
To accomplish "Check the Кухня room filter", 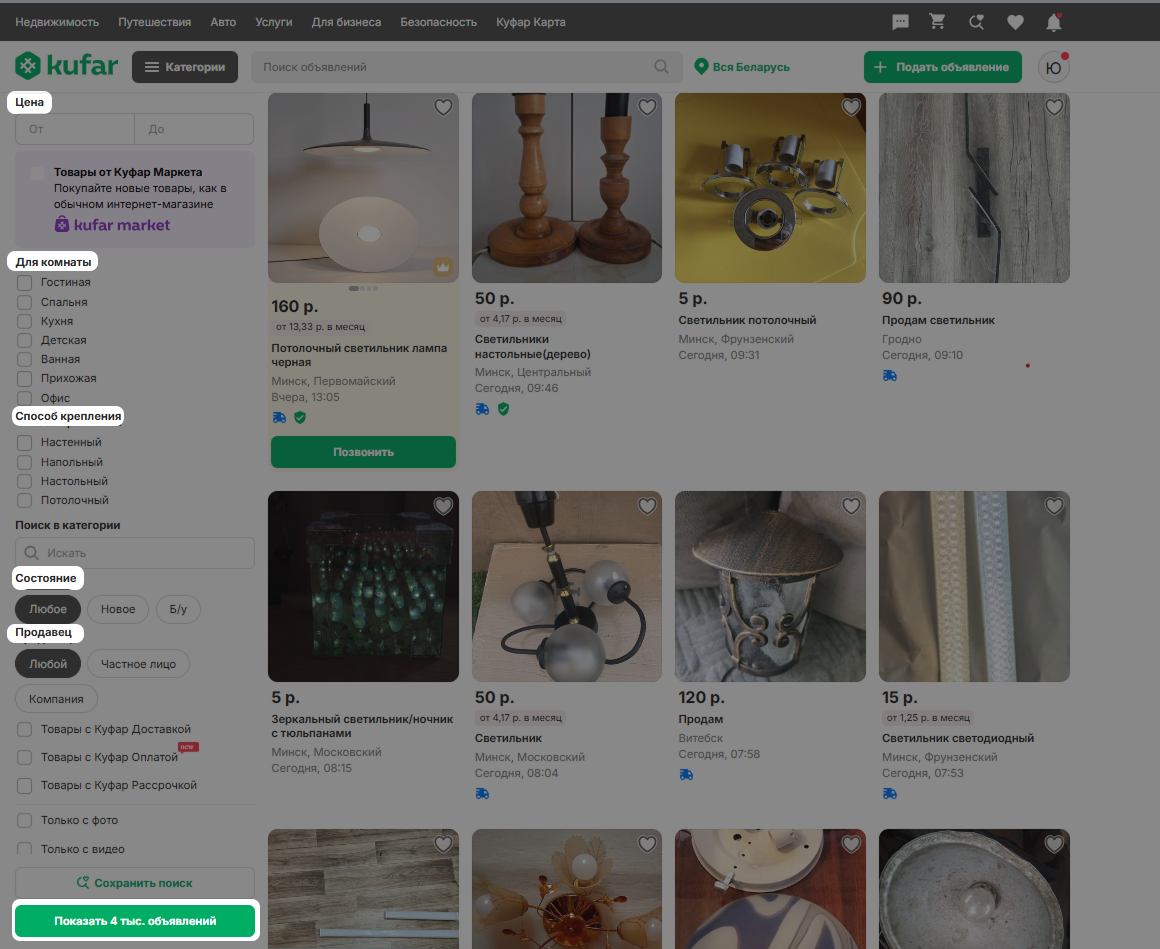I will click(24, 321).
